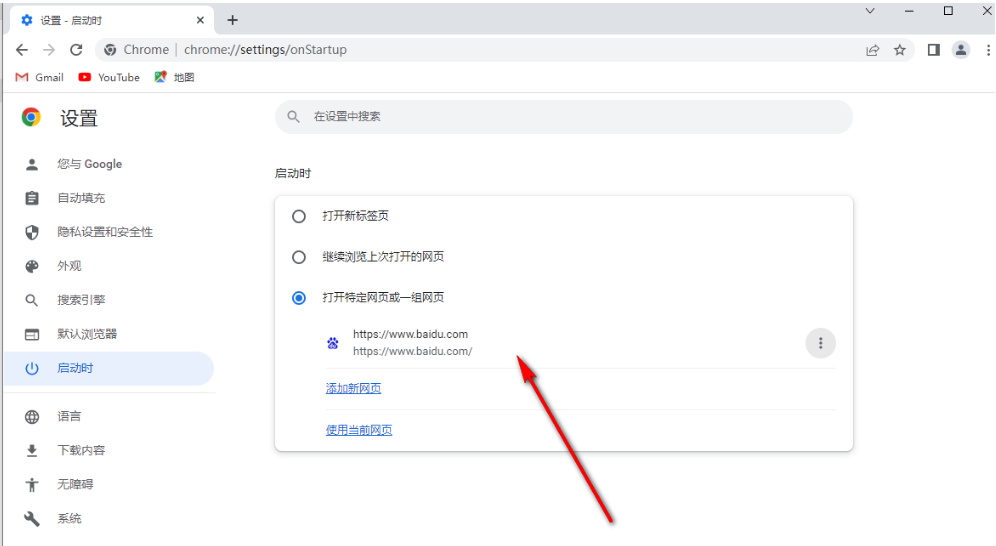Select 打开特定网页或一组网页 radio option
The width and height of the screenshot is (996, 546).
(x=299, y=298)
